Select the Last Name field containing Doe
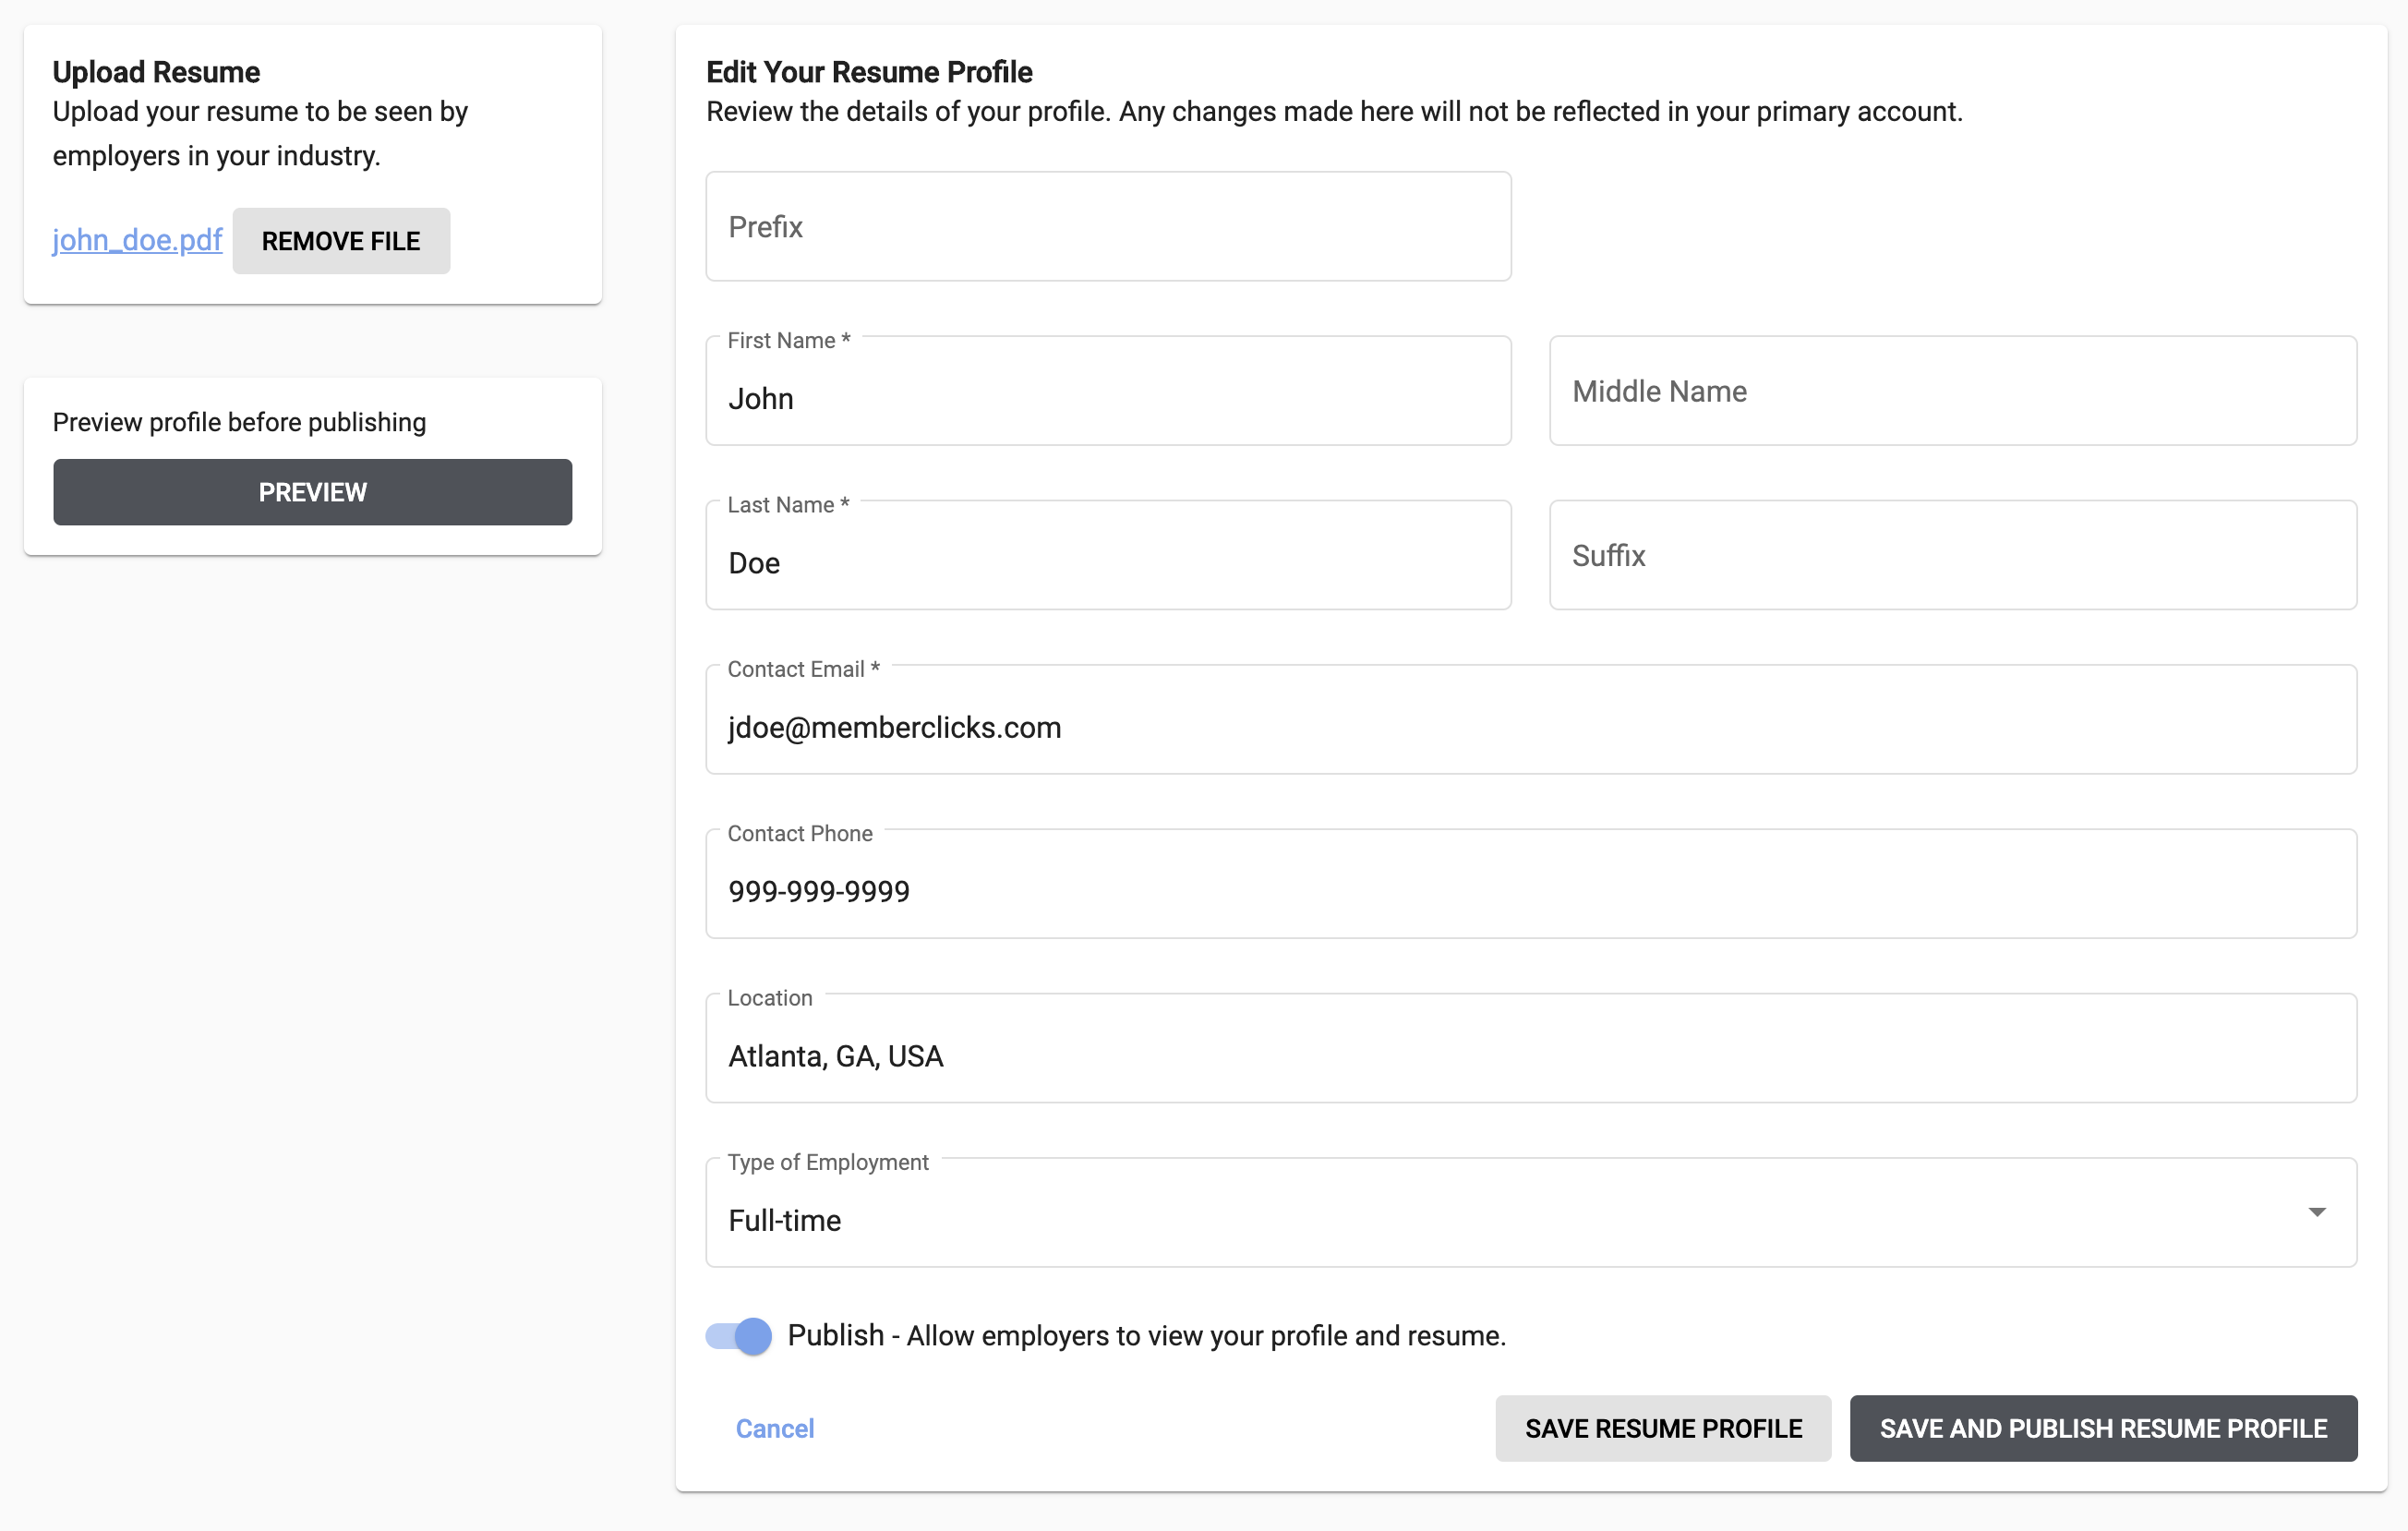This screenshot has height=1531, width=2408. (1107, 561)
